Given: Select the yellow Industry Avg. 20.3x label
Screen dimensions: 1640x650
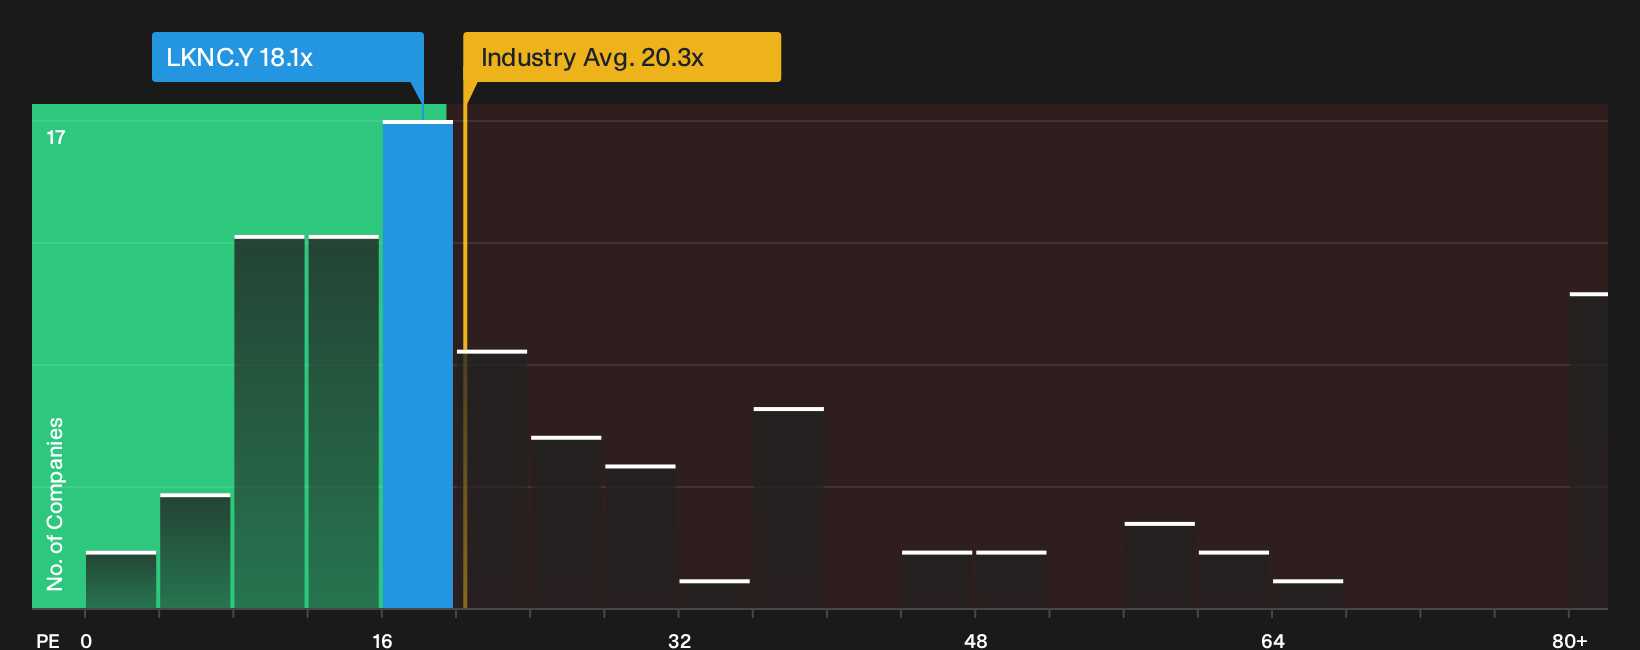Looking at the screenshot, I should (x=622, y=57).
